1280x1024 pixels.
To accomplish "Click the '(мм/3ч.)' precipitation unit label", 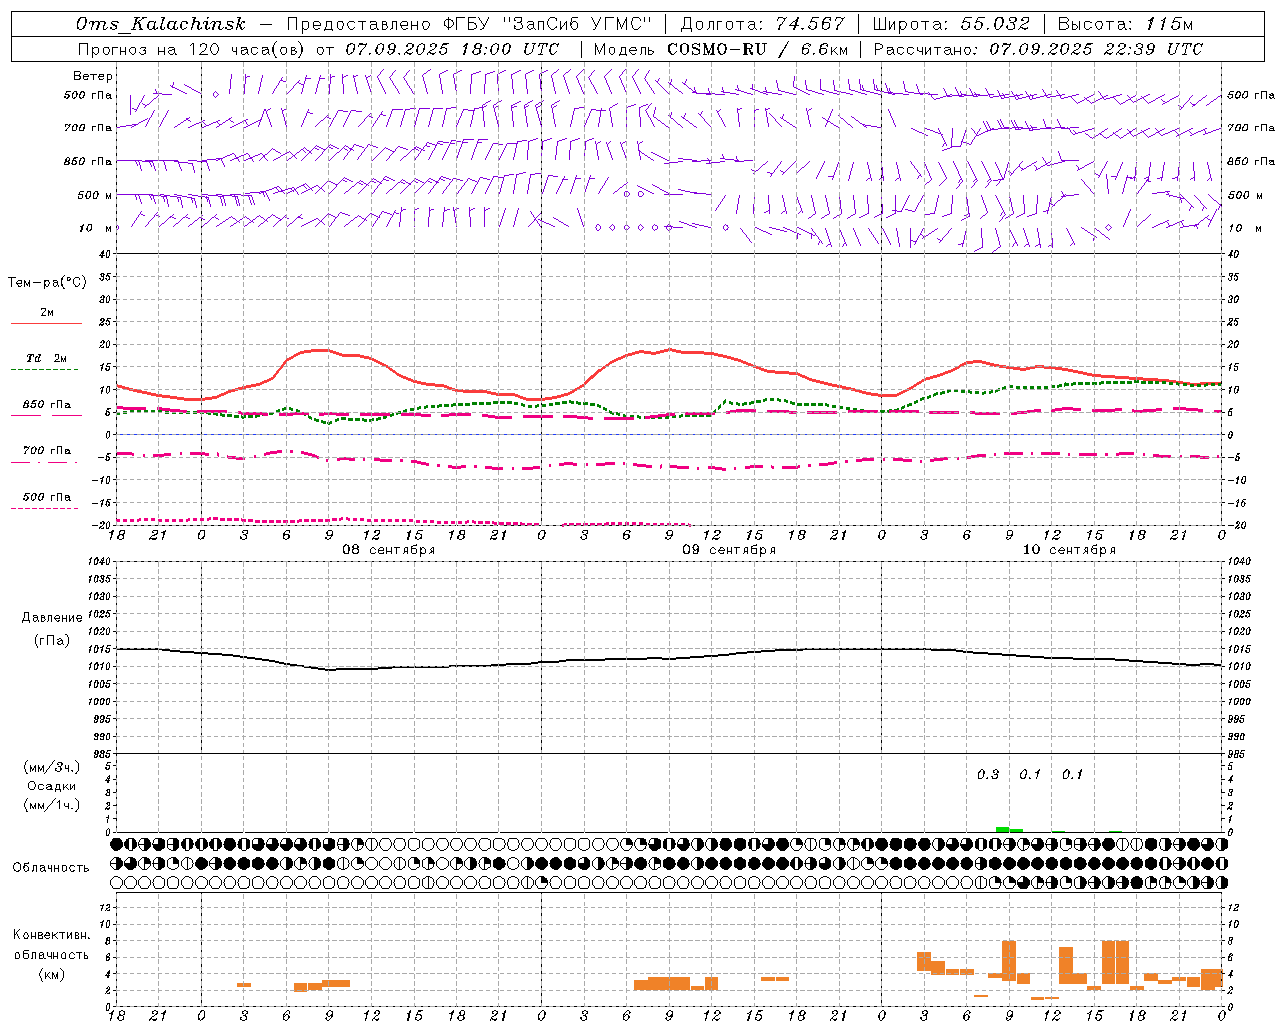I will point(52,767).
